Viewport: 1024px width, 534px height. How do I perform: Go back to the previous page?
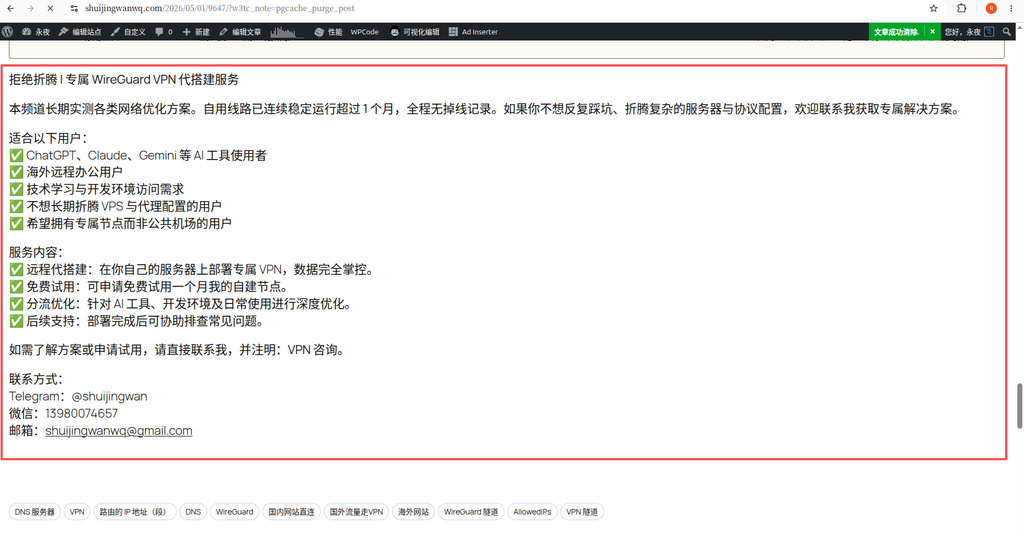[10, 8]
